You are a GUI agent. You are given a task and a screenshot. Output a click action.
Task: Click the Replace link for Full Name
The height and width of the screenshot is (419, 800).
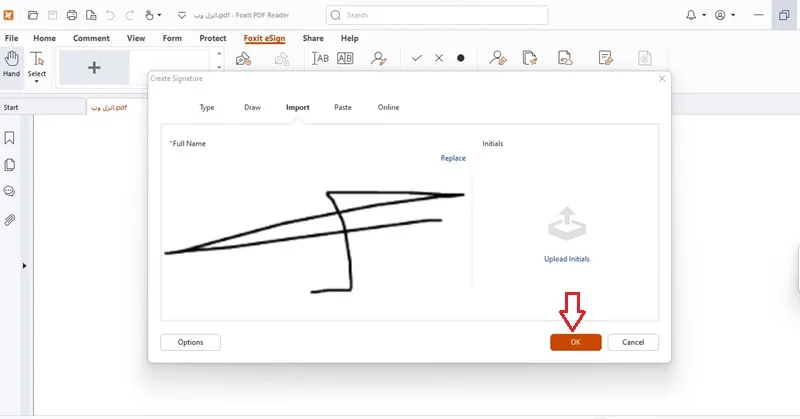(x=453, y=158)
